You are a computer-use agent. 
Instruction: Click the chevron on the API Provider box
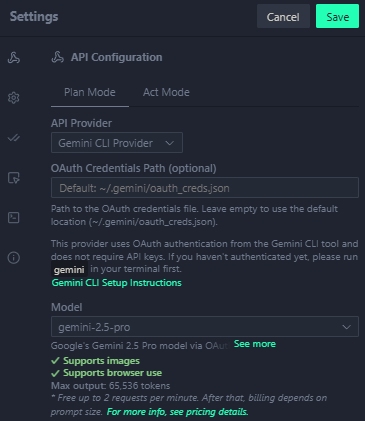(170, 143)
